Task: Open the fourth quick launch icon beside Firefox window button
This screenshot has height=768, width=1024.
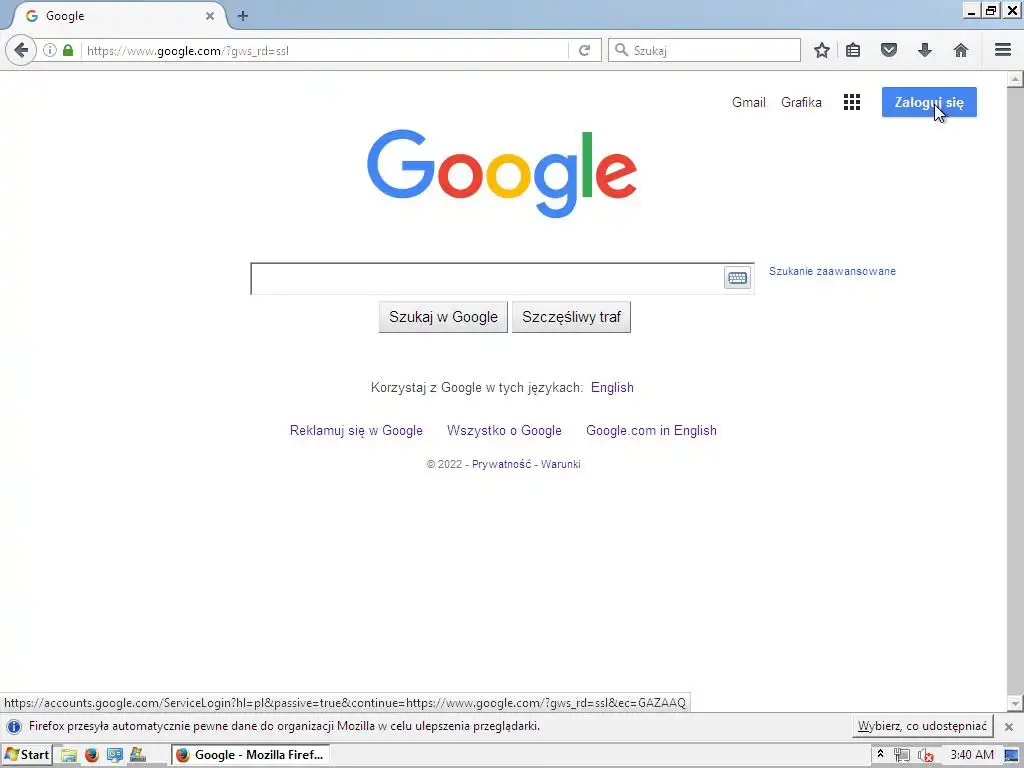Action: tap(137, 755)
